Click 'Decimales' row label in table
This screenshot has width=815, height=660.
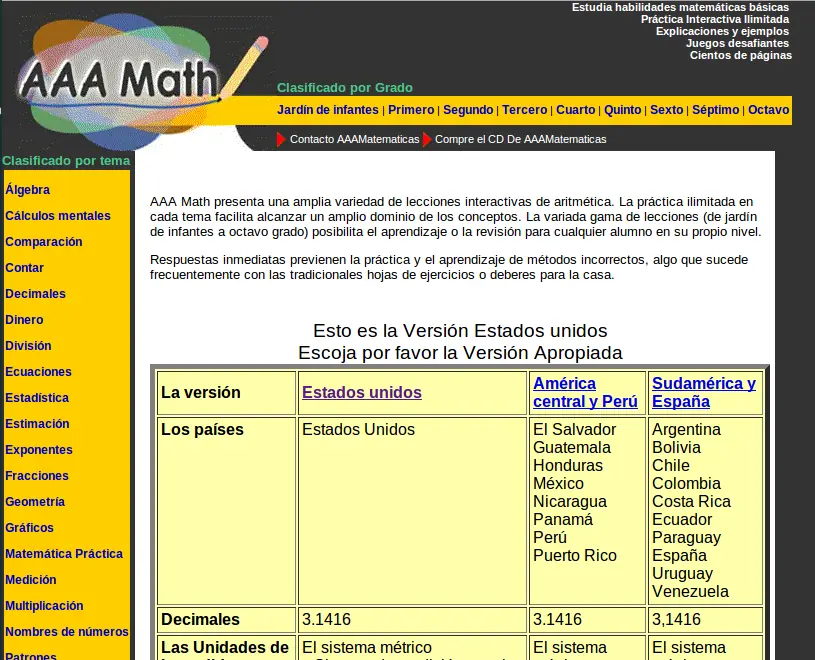pyautogui.click(x=200, y=619)
